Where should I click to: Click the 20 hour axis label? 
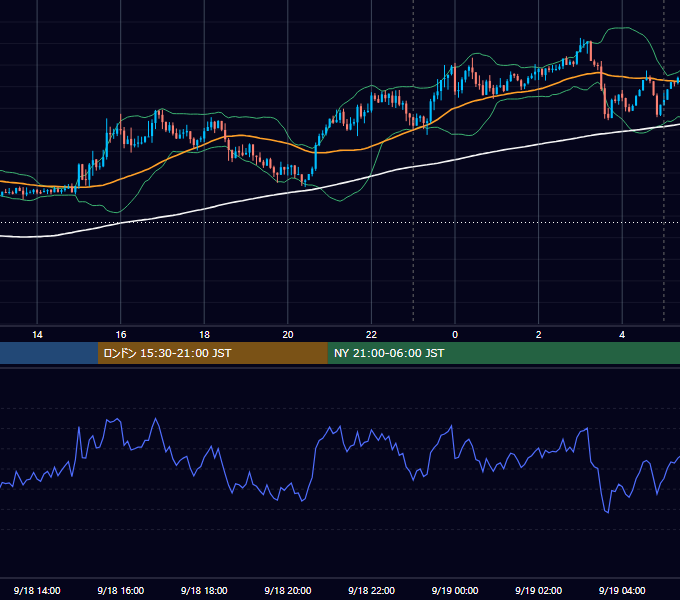[288, 335]
